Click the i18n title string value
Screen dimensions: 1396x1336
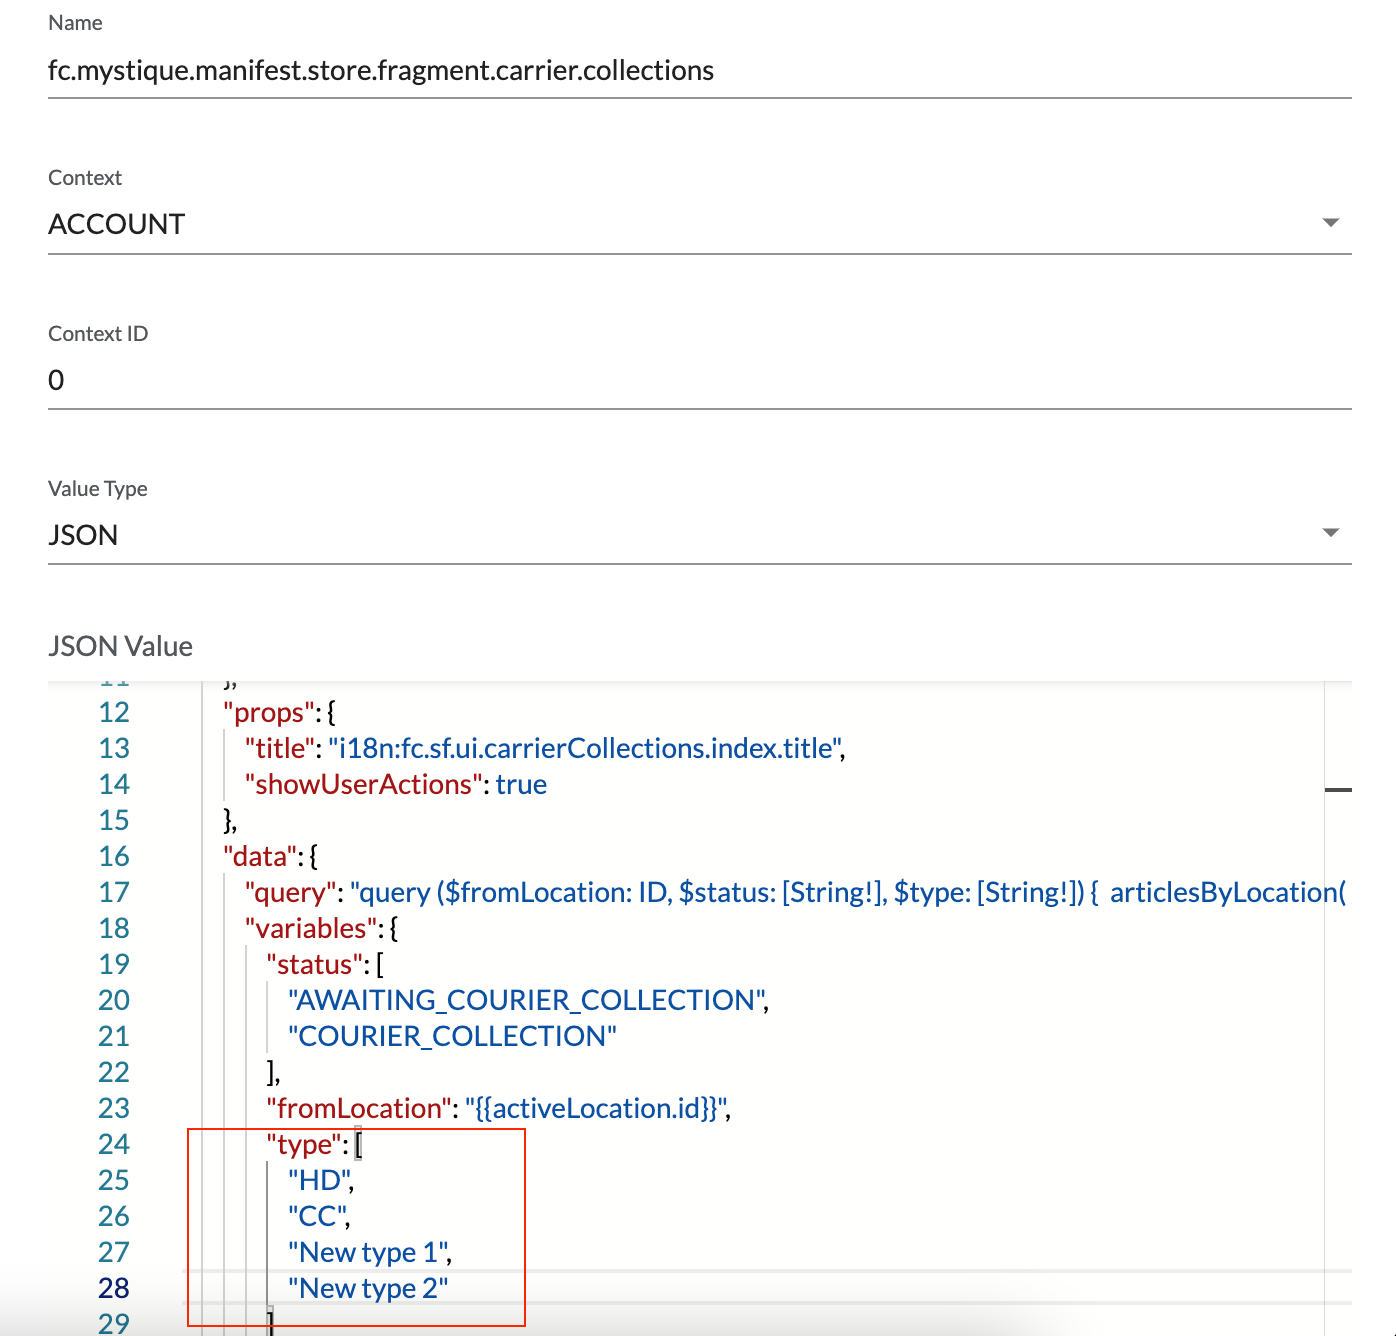(584, 749)
